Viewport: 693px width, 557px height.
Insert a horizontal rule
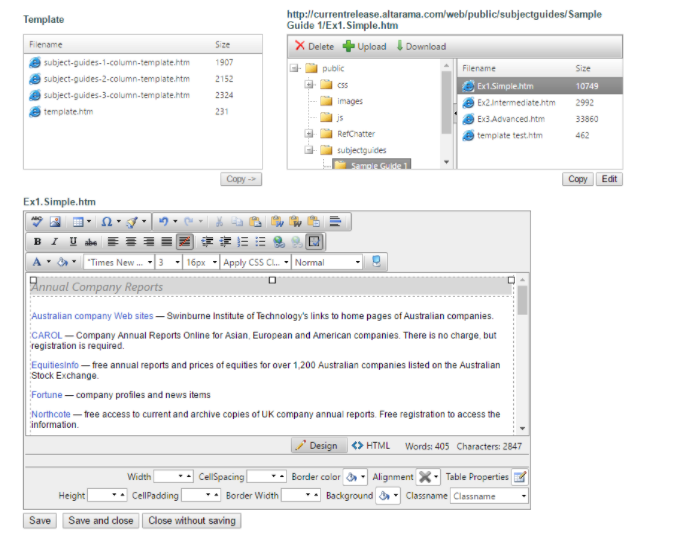[335, 221]
